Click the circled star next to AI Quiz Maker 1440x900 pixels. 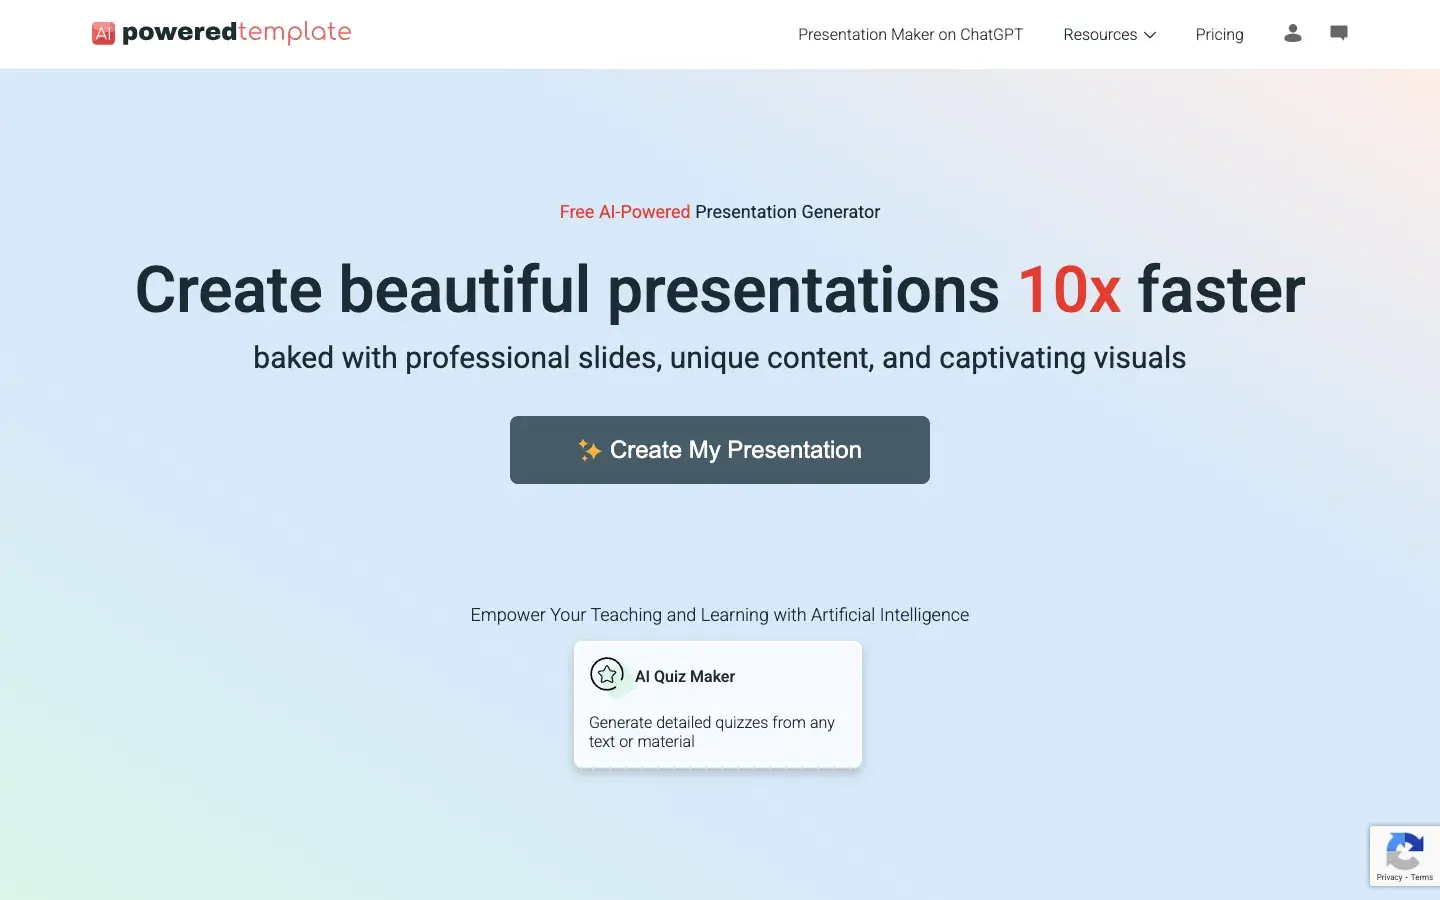tap(607, 674)
